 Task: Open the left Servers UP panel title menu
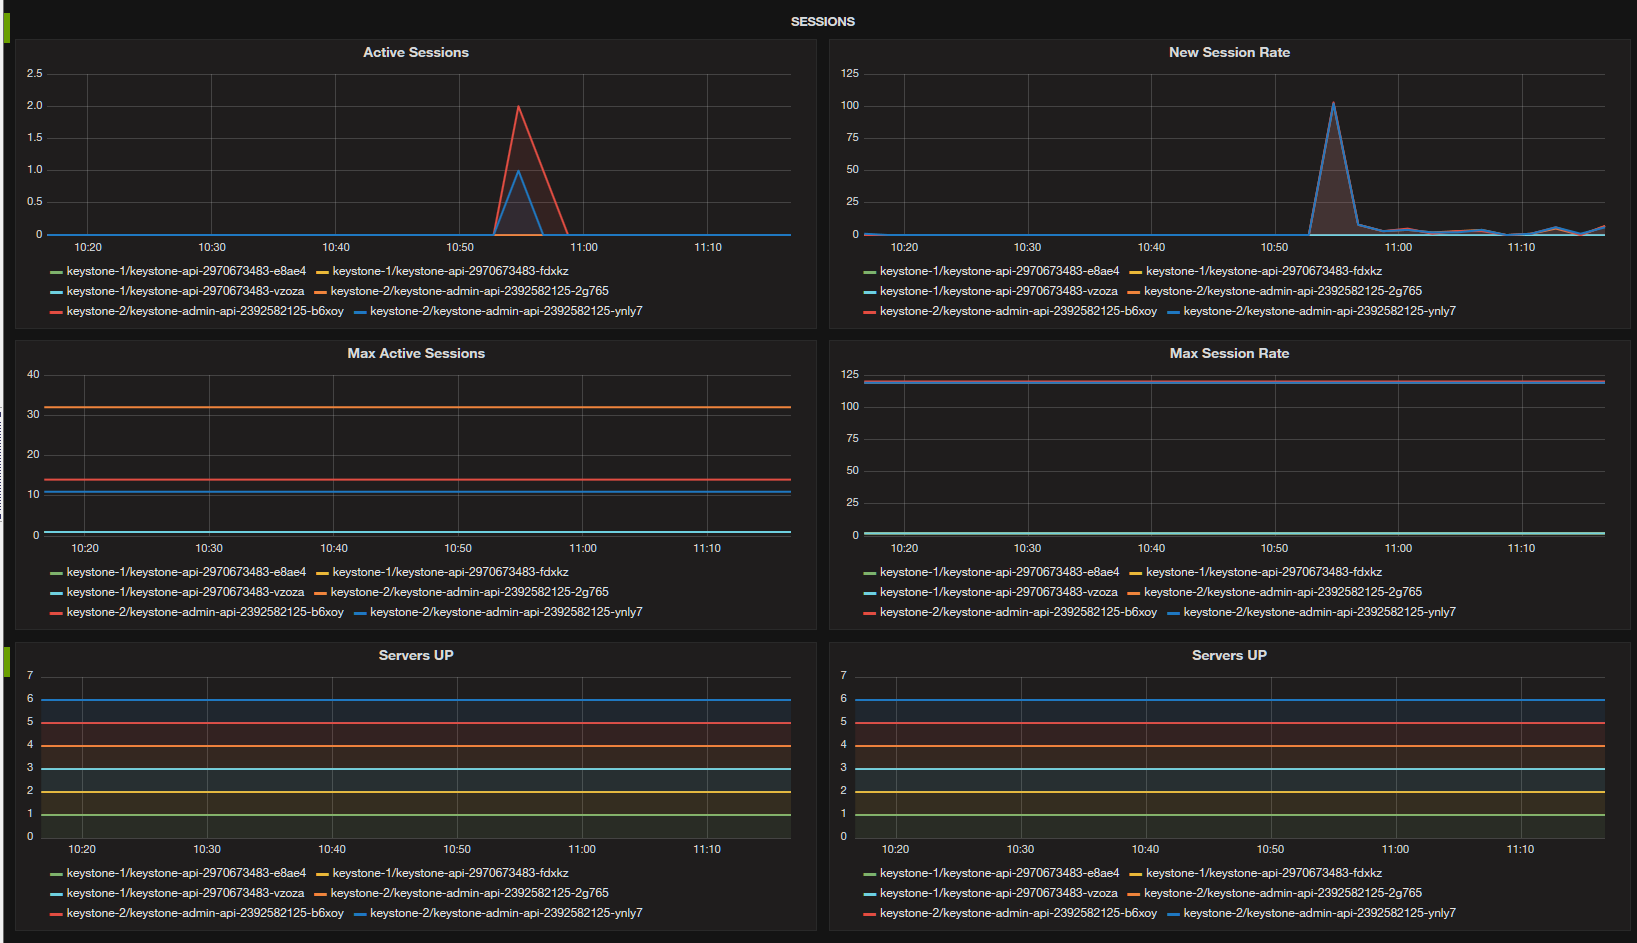(416, 655)
